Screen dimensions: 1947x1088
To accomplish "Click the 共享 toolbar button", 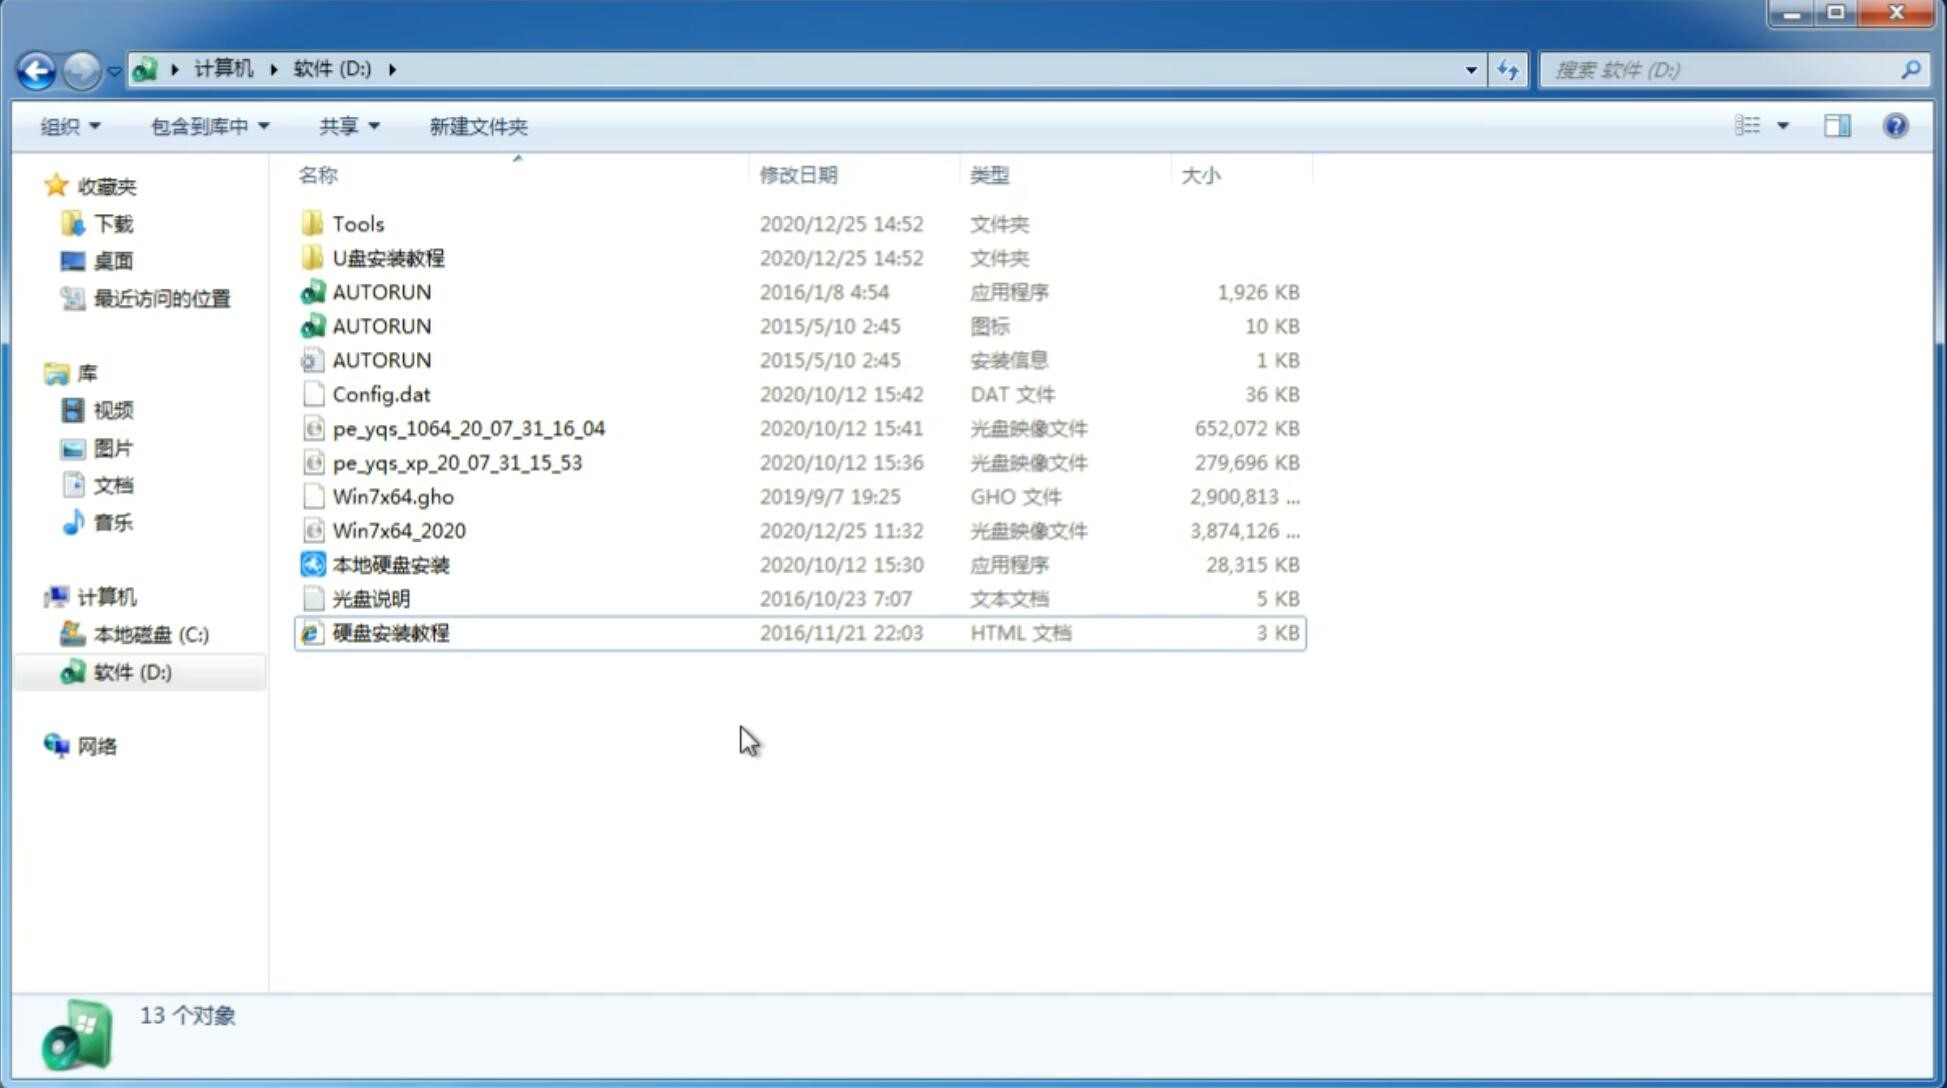I will coord(344,126).
